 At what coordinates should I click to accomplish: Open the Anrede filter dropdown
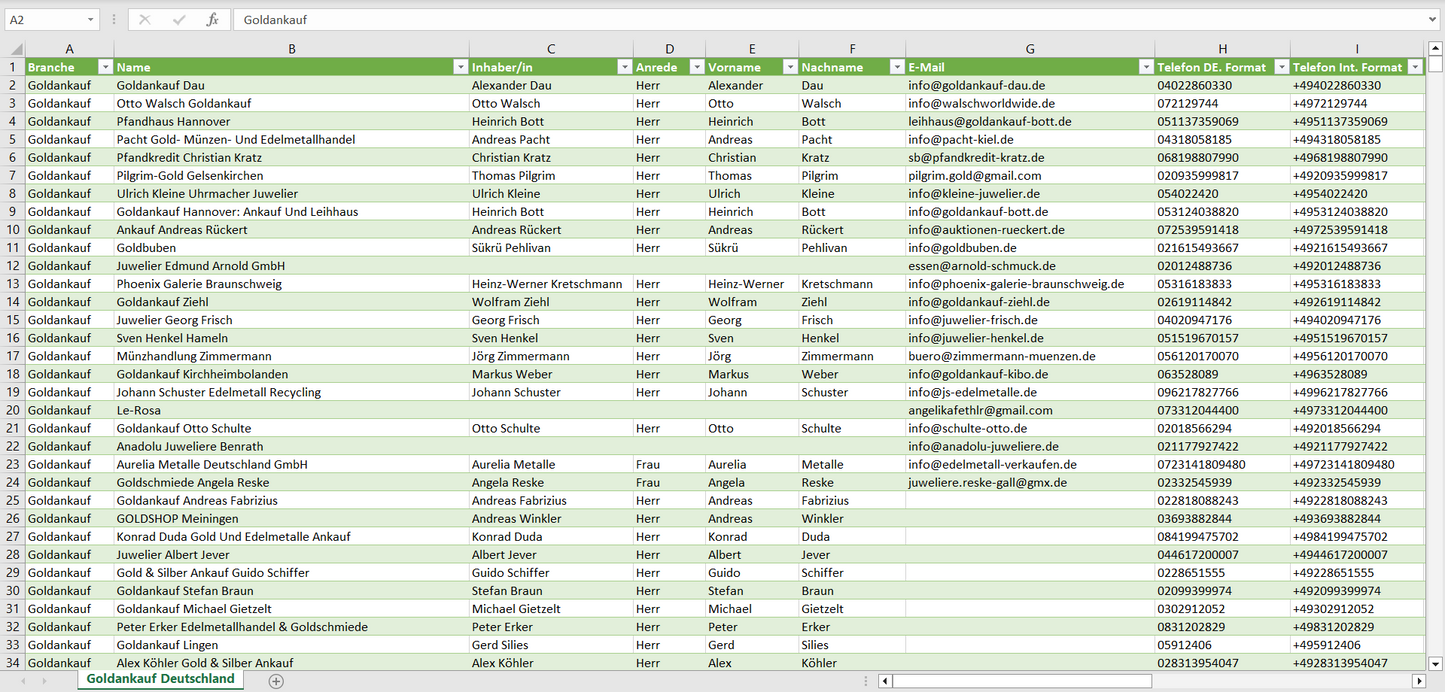(696, 67)
